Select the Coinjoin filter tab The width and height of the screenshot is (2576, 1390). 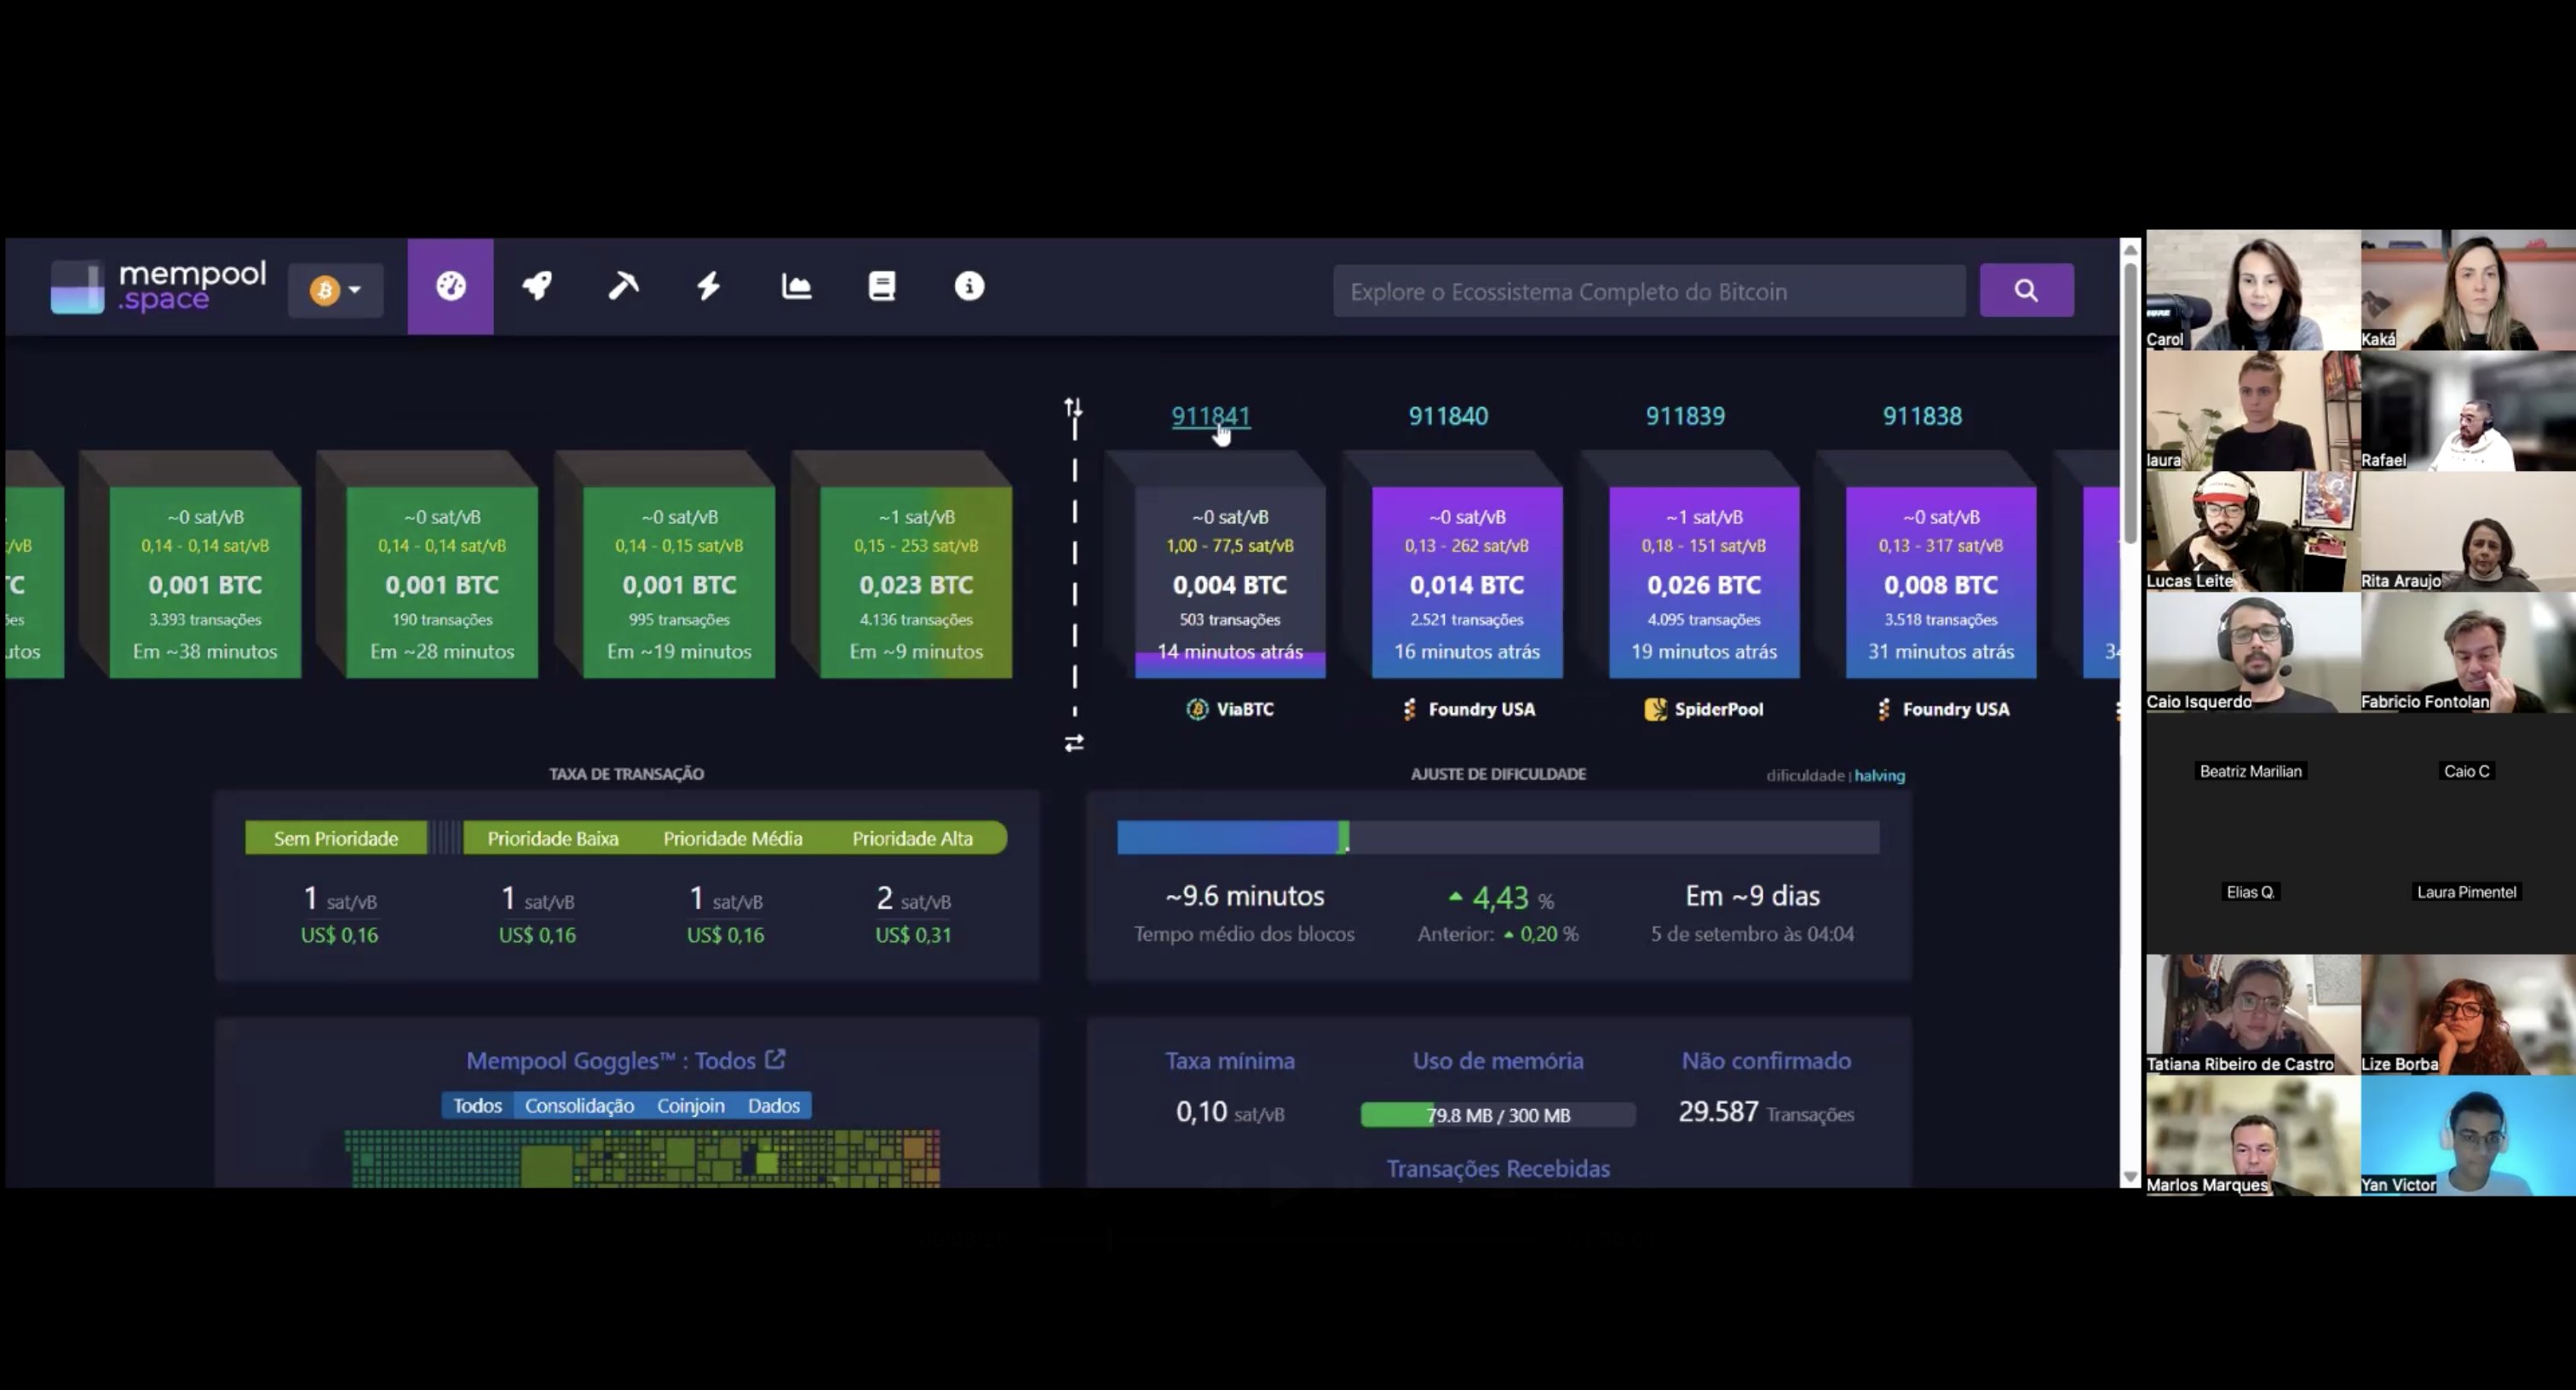[x=690, y=1105]
